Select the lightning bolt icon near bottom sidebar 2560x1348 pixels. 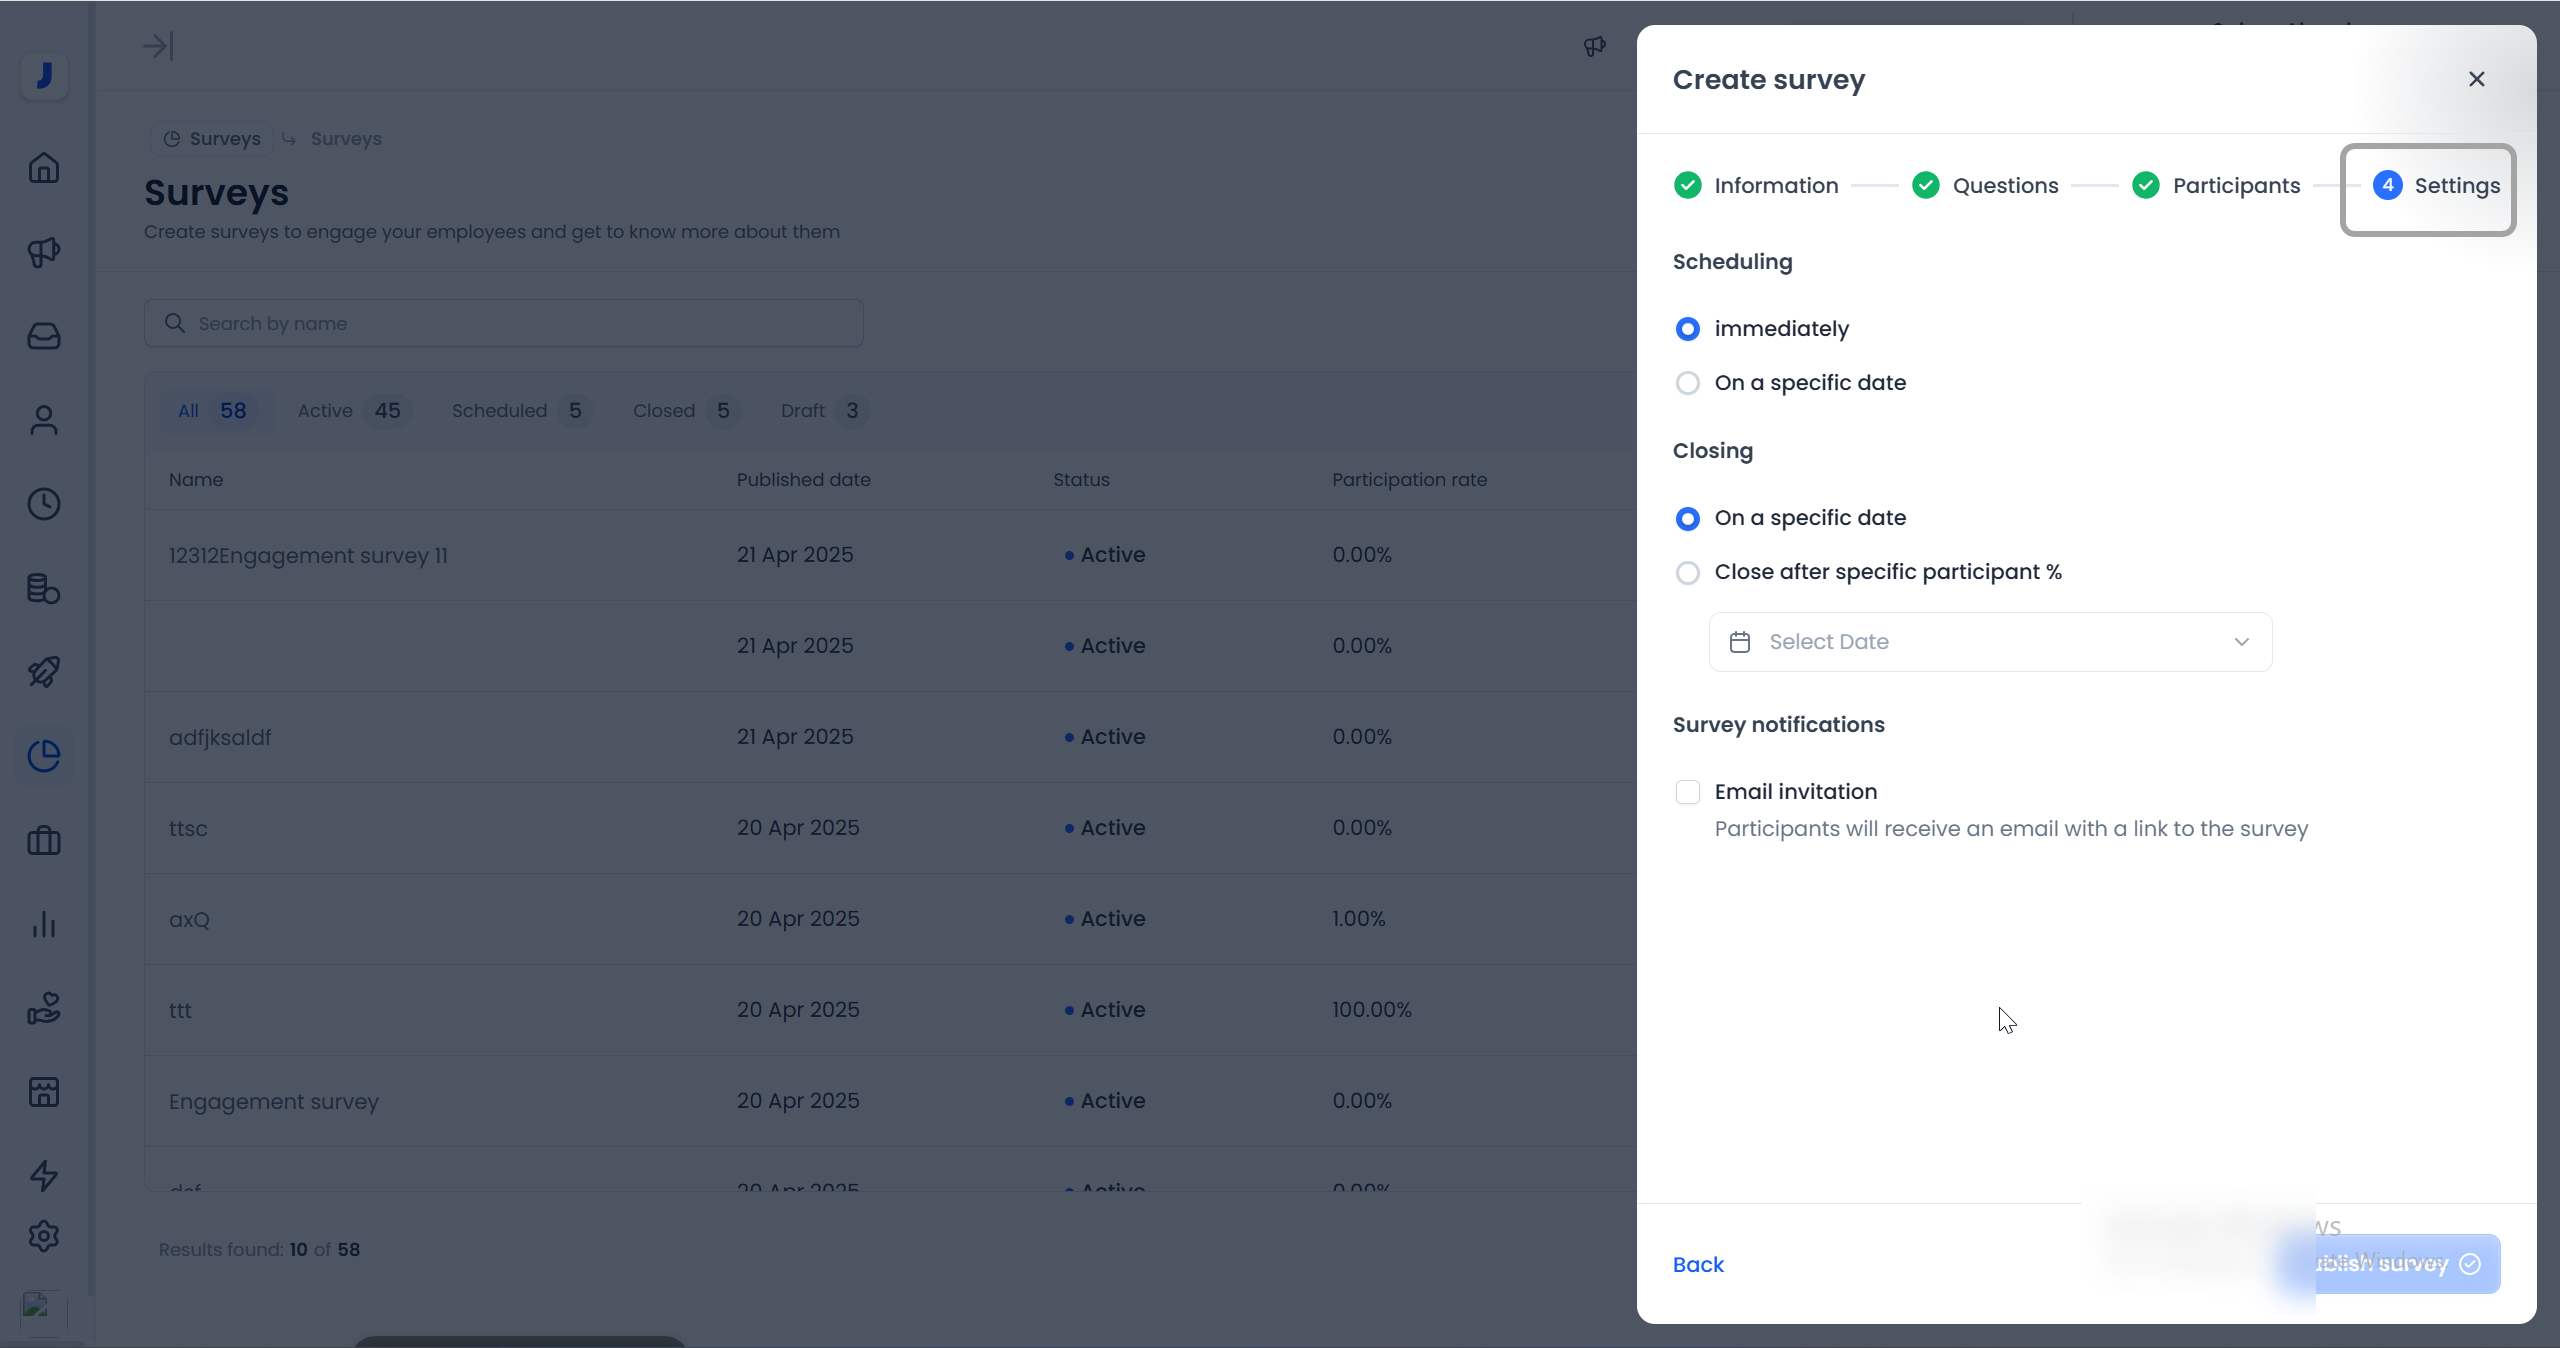tap(43, 1176)
